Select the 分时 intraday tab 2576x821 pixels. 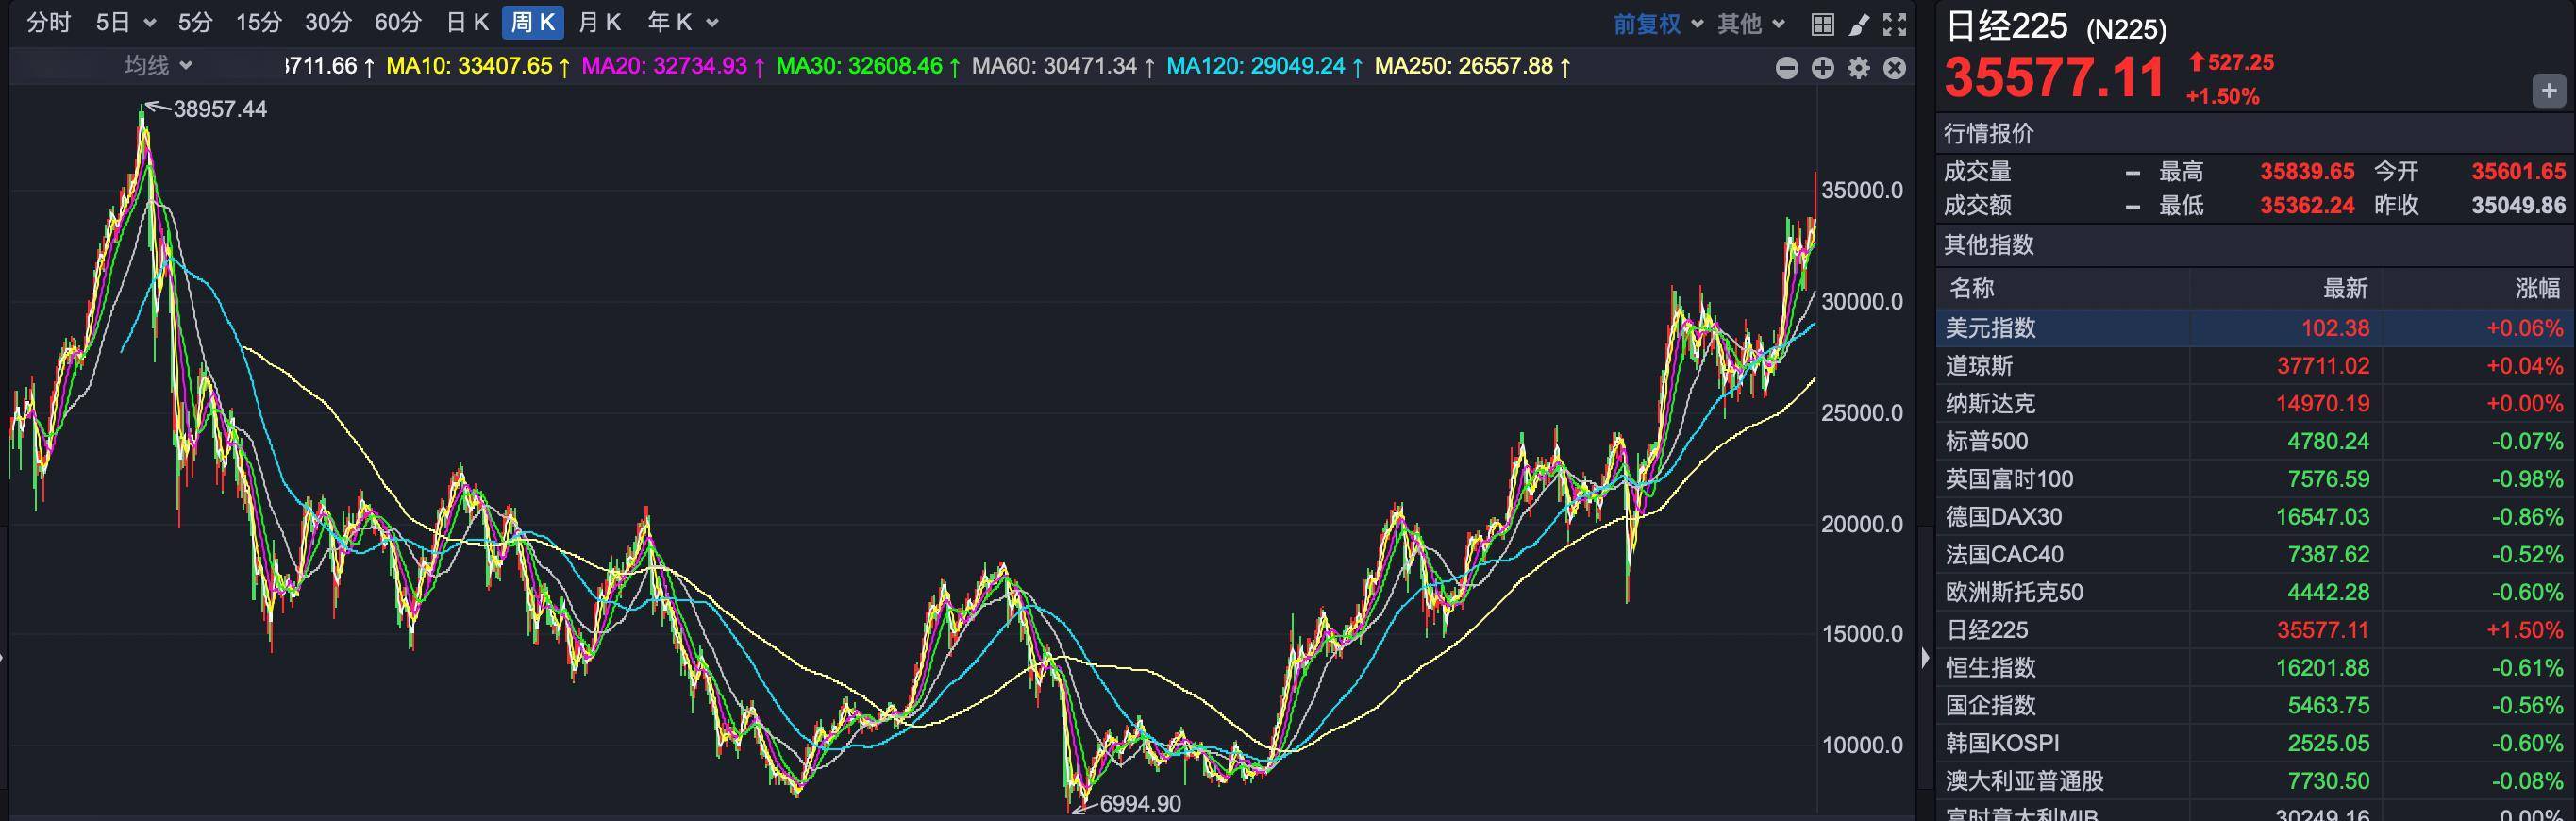point(48,23)
